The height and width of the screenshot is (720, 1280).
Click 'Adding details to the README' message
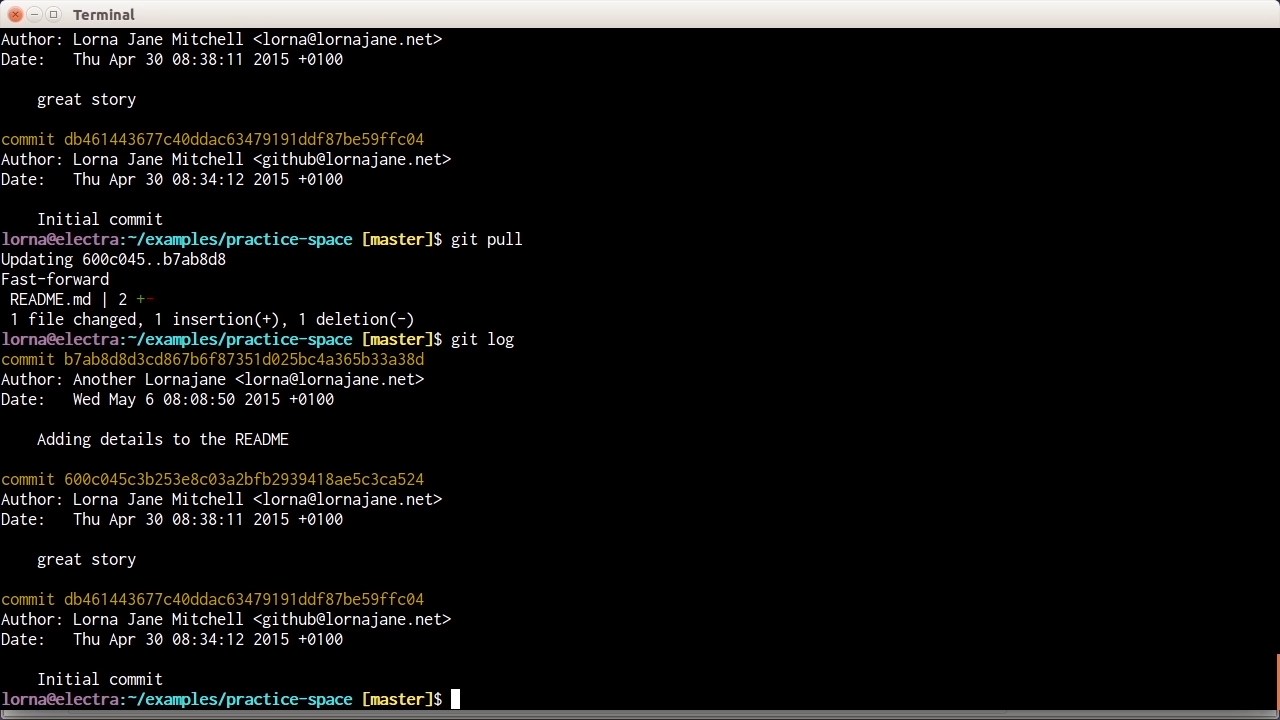coord(163,439)
